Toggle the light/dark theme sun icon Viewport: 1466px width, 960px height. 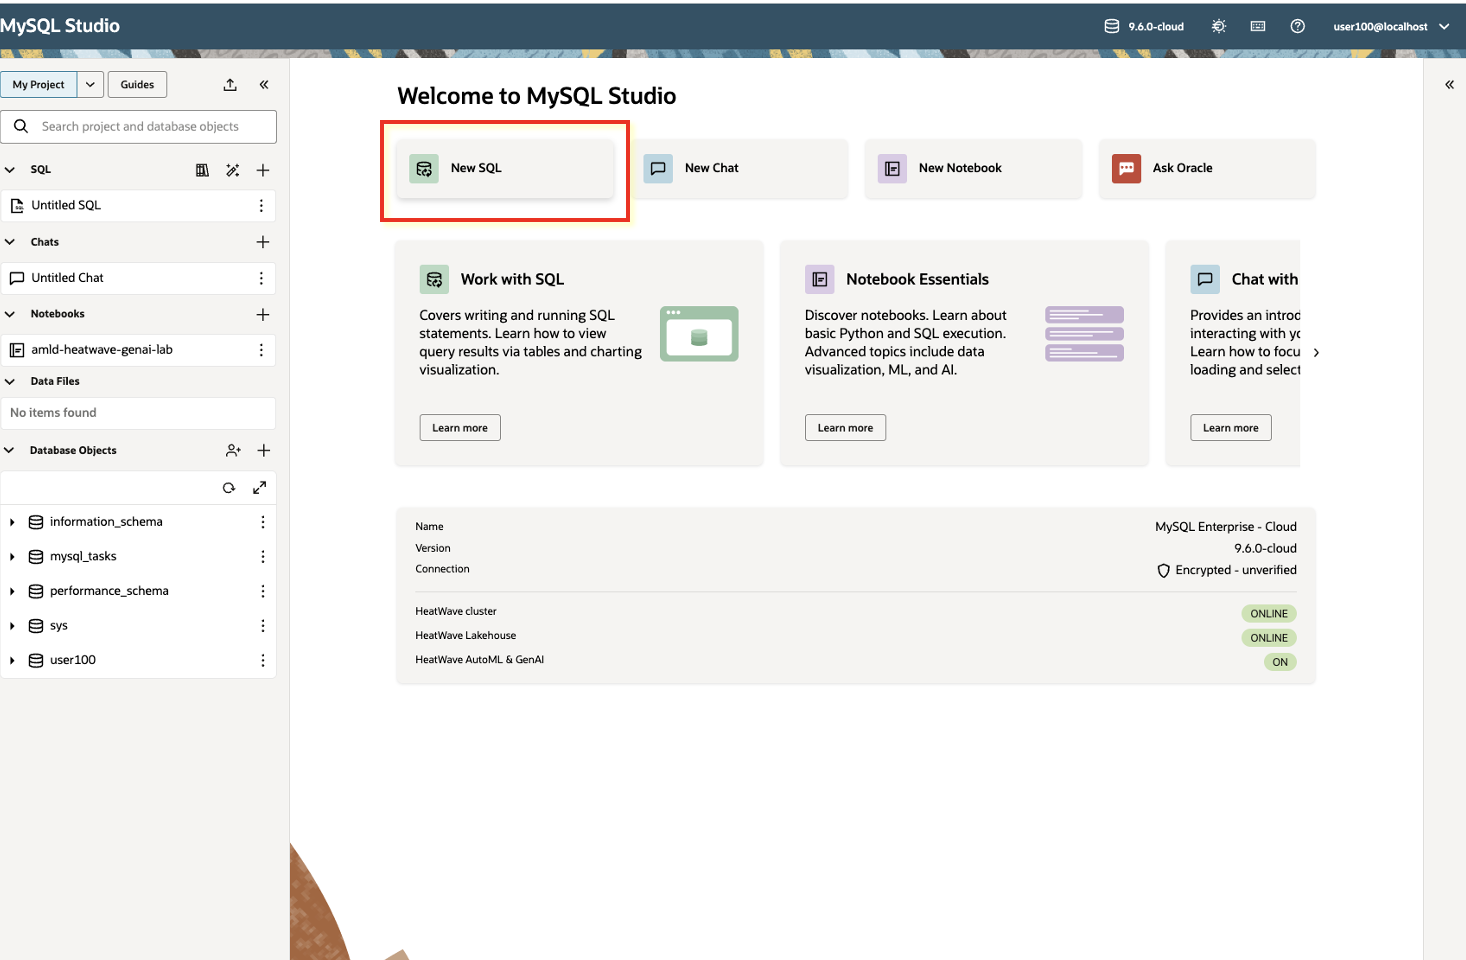[x=1219, y=27]
